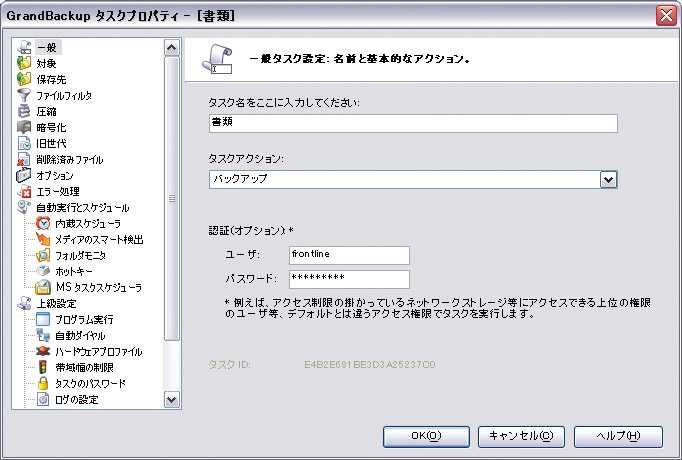Select 自動実行とスケジュール tree node
The width and height of the screenshot is (682, 460).
(x=82, y=207)
